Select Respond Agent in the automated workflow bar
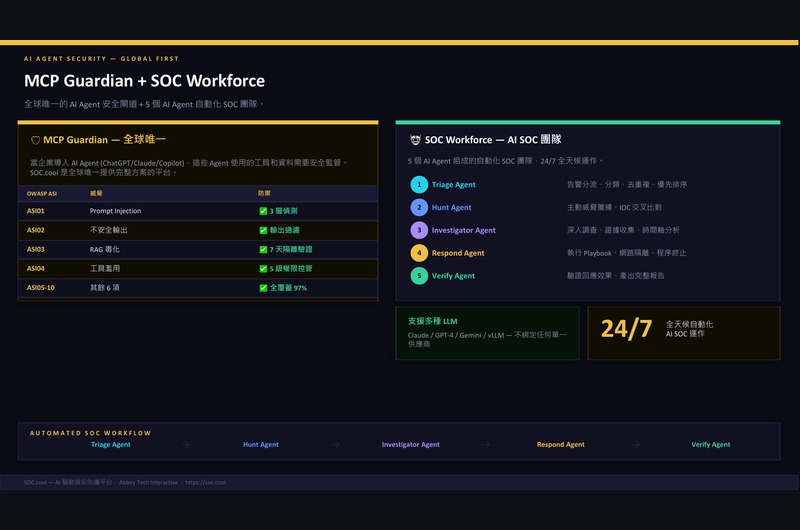The width and height of the screenshot is (800, 530). click(561, 444)
